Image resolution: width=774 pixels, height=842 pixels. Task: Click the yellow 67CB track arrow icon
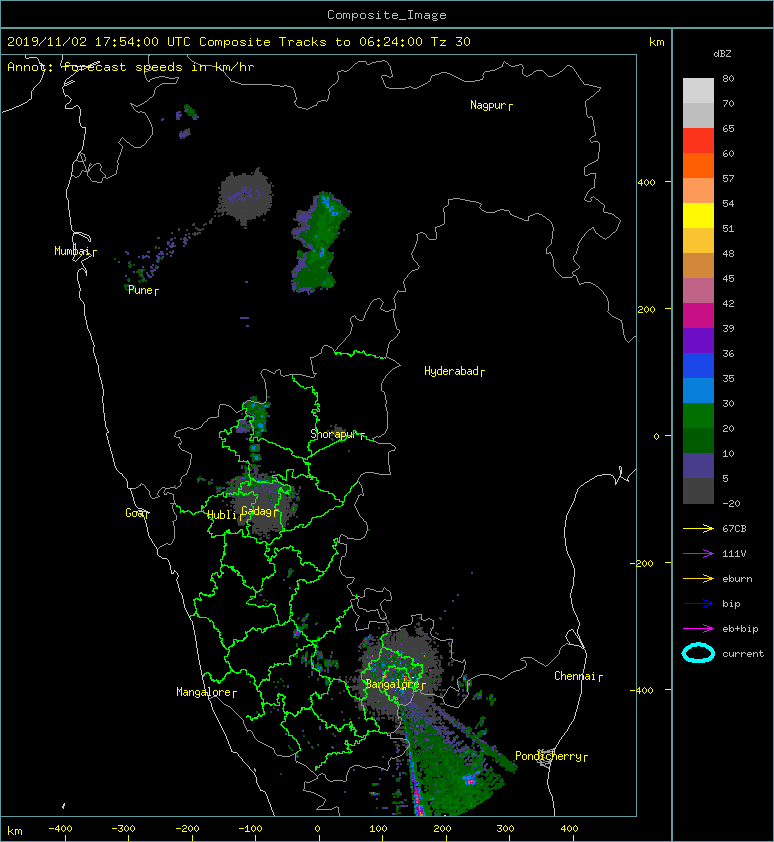698,529
